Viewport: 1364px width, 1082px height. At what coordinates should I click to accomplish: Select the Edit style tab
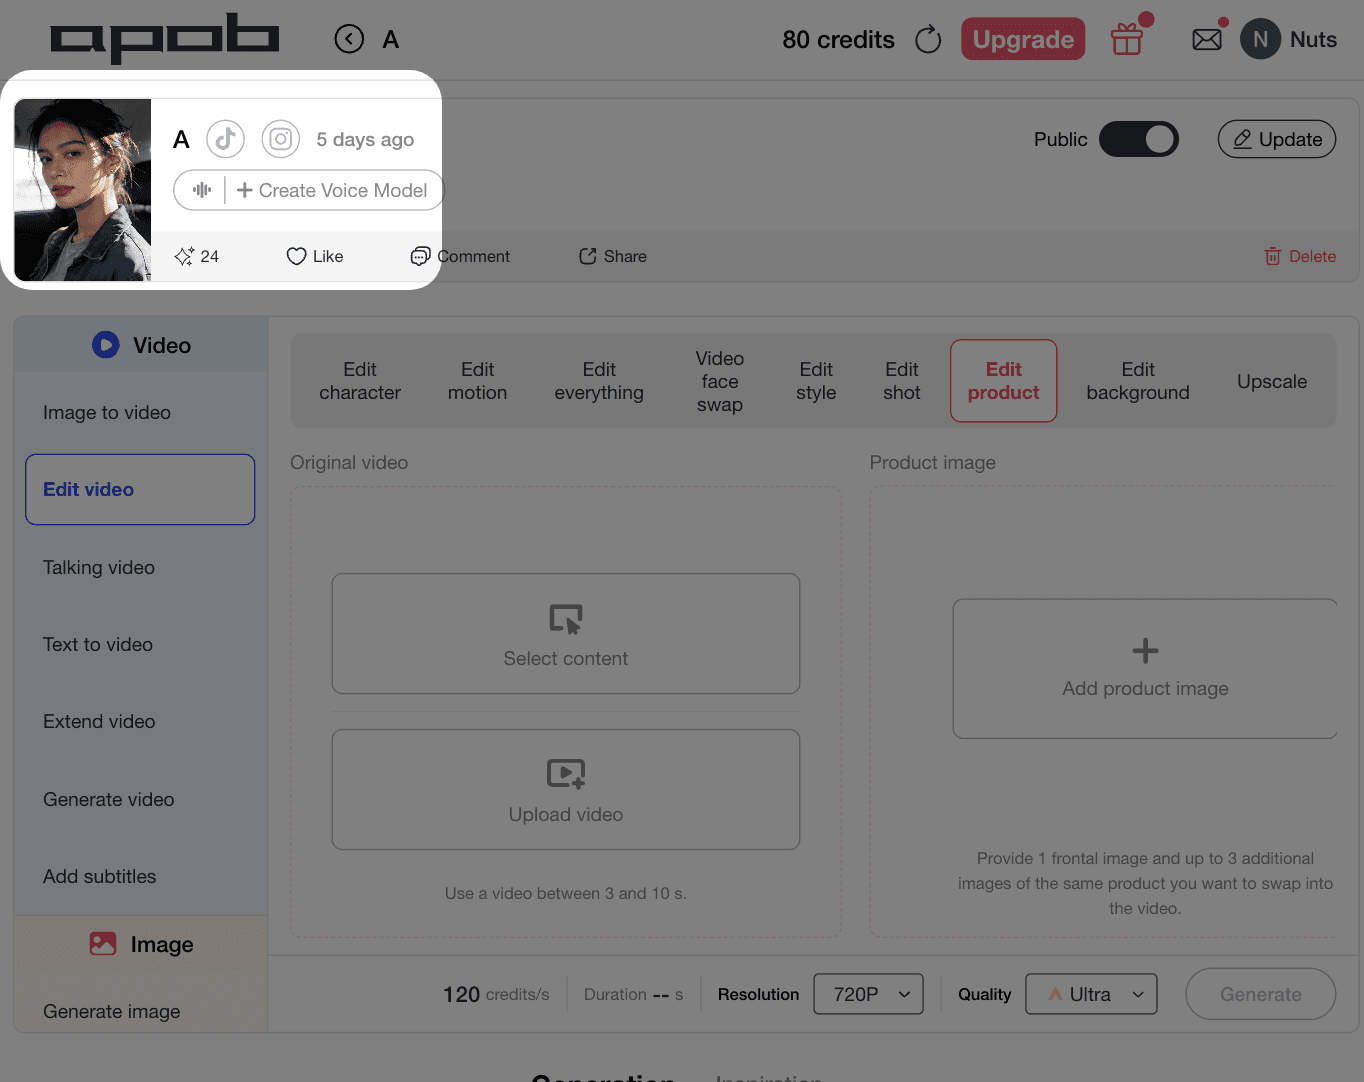[x=816, y=381]
